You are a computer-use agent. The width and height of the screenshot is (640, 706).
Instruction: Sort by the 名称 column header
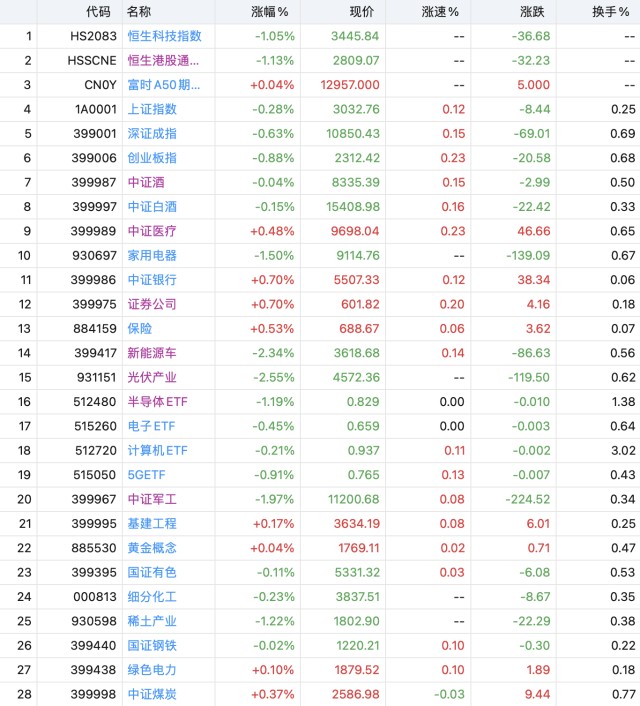[x=139, y=12]
